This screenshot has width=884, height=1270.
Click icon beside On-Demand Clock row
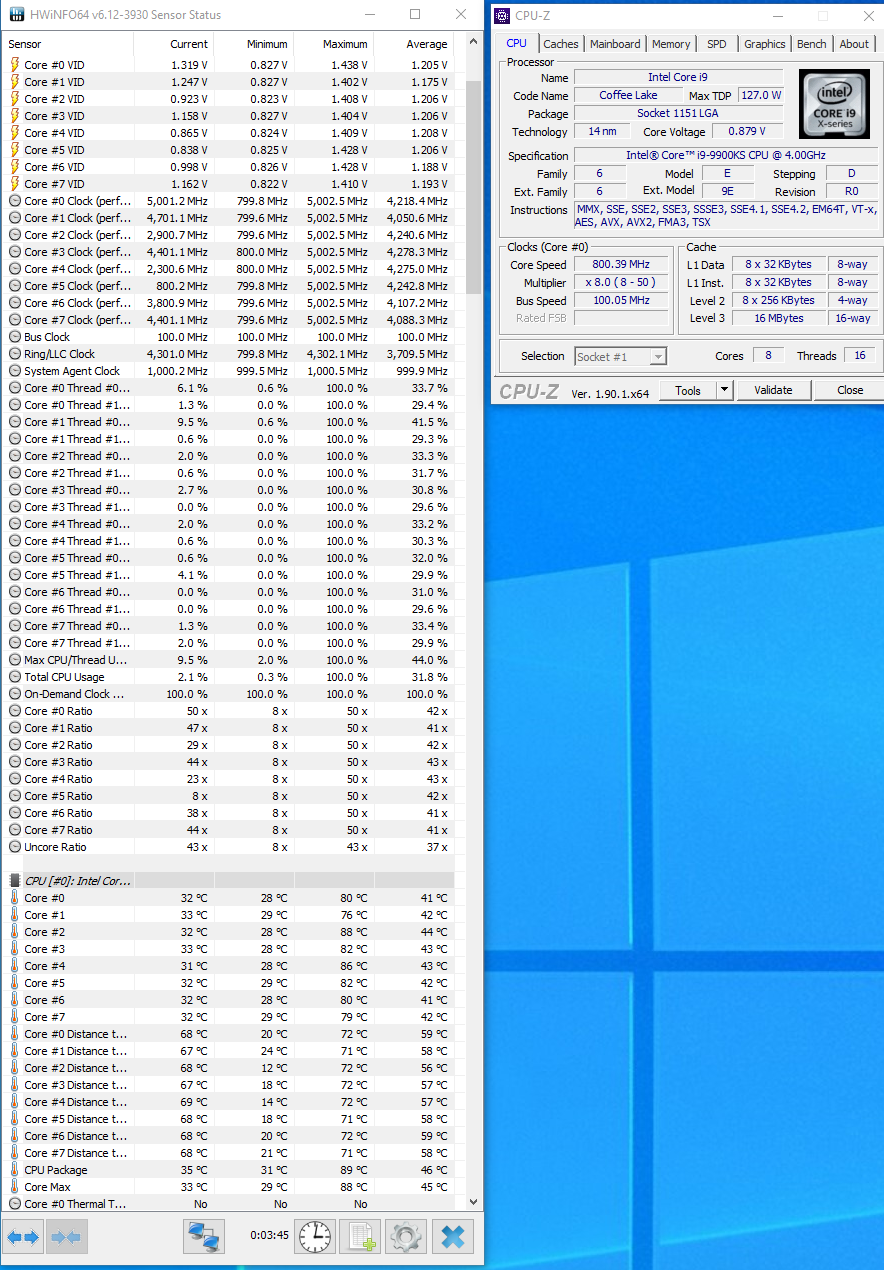point(15,694)
